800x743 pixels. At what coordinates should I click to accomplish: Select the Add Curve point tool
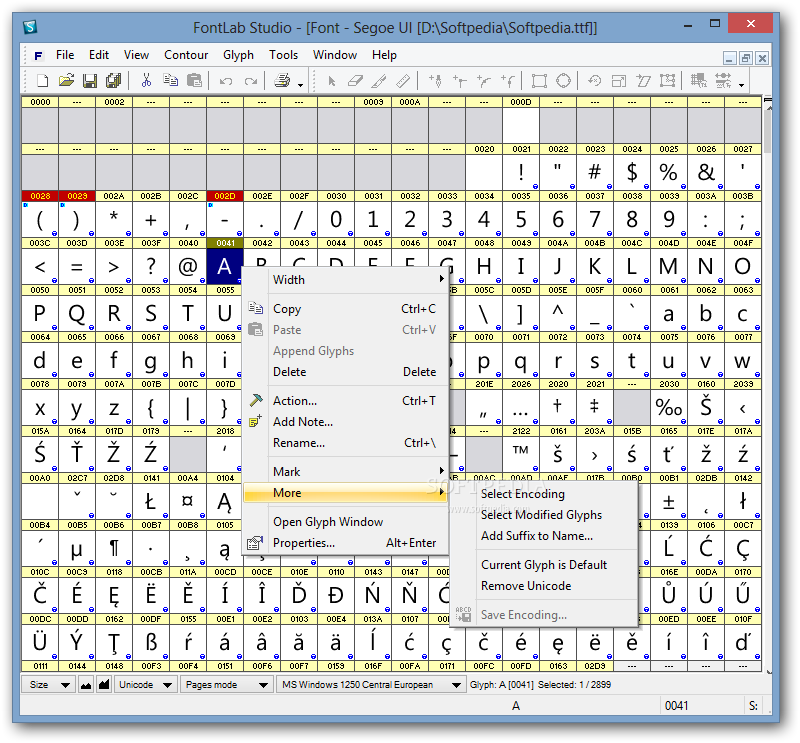point(484,81)
